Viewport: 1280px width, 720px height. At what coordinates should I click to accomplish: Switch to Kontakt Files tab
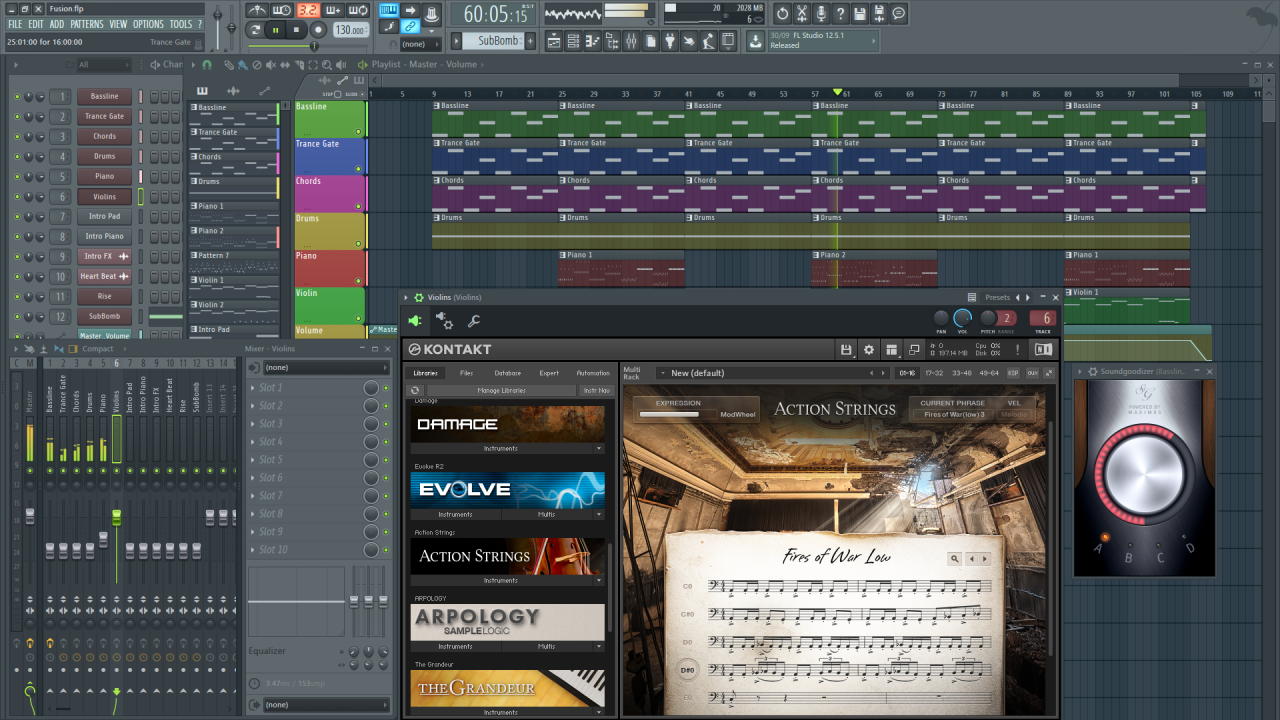coord(466,373)
